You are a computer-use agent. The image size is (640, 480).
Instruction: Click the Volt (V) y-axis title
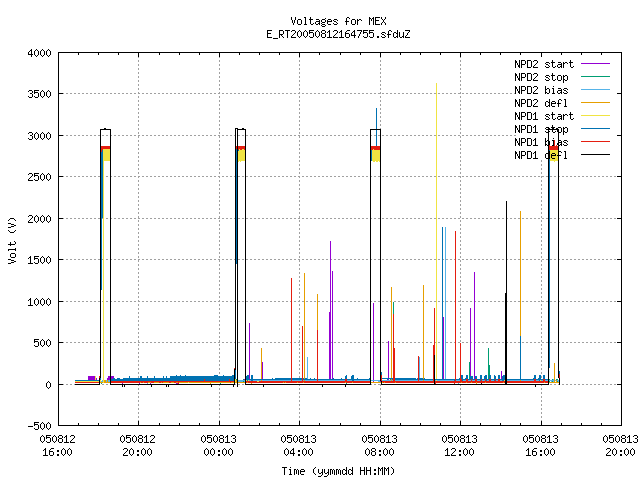click(x=12, y=240)
